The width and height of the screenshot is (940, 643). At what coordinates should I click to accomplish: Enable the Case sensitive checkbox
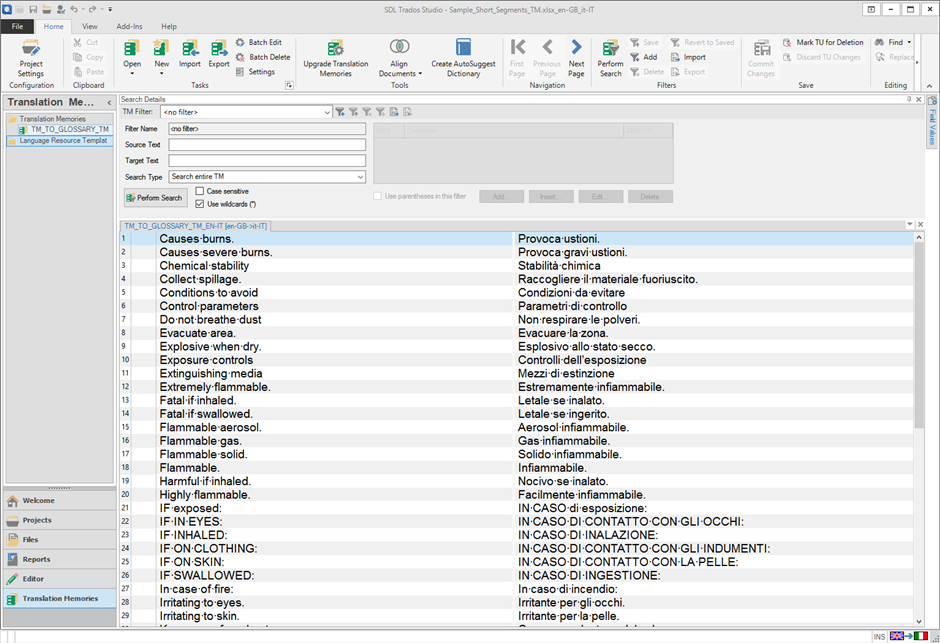[x=200, y=191]
